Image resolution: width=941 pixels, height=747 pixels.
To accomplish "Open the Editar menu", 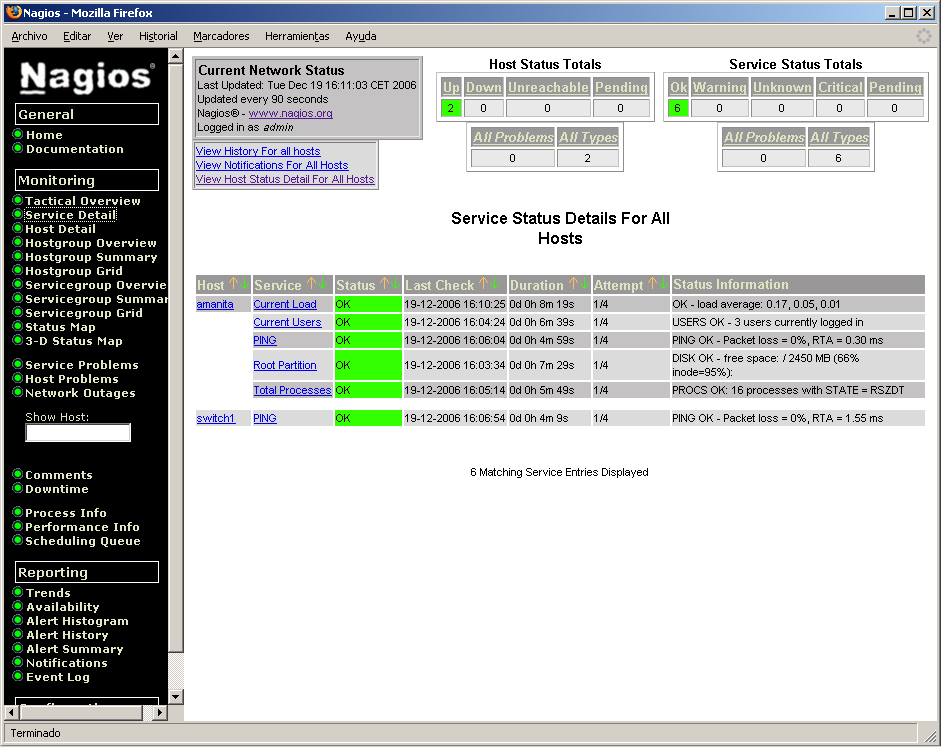I will (77, 37).
